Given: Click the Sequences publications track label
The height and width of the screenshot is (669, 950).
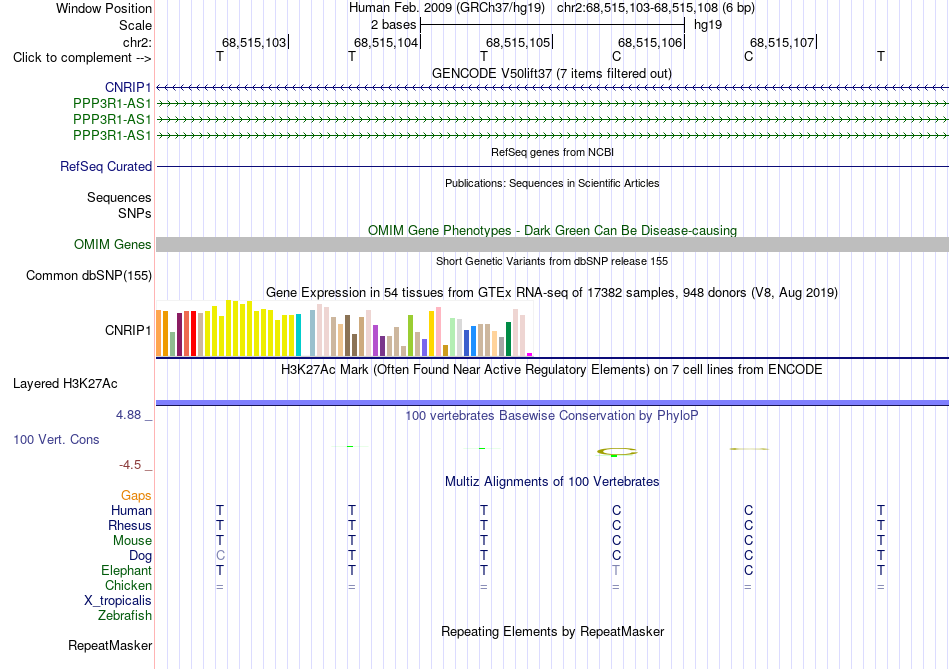Looking at the screenshot, I should point(119,198).
